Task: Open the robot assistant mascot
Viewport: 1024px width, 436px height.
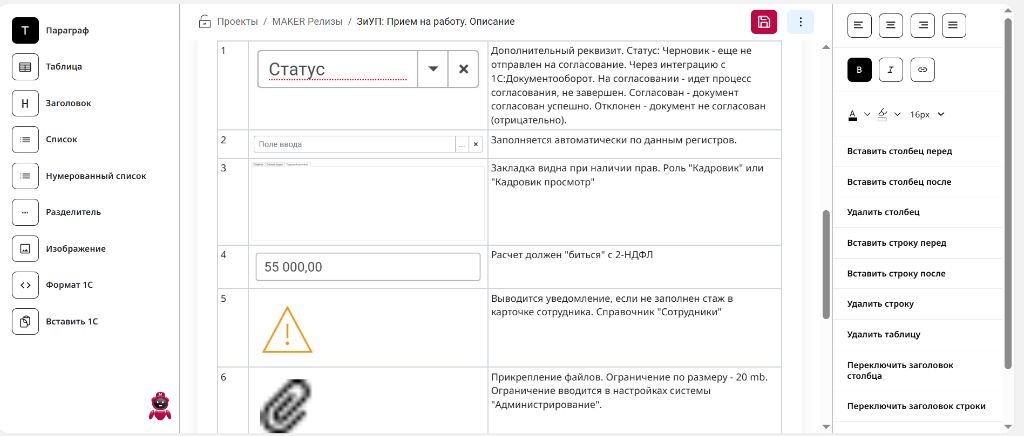Action: point(159,405)
